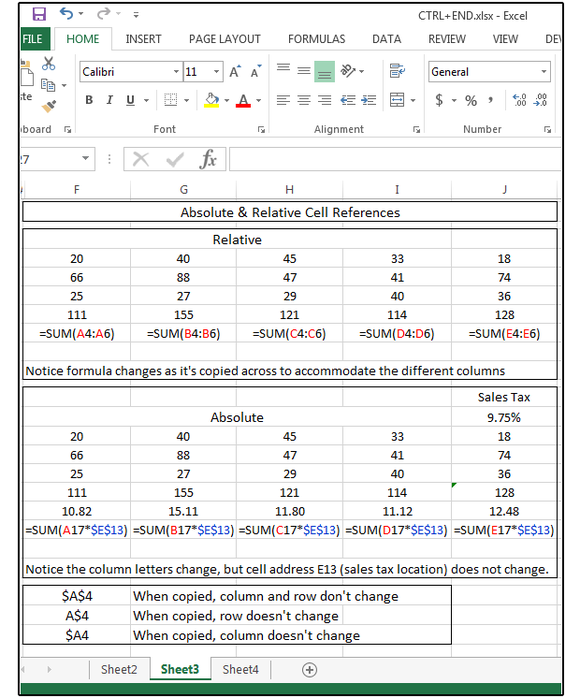Screen dimensions: 580x698
Task: Click inside the formula bar input
Action: click(394, 159)
